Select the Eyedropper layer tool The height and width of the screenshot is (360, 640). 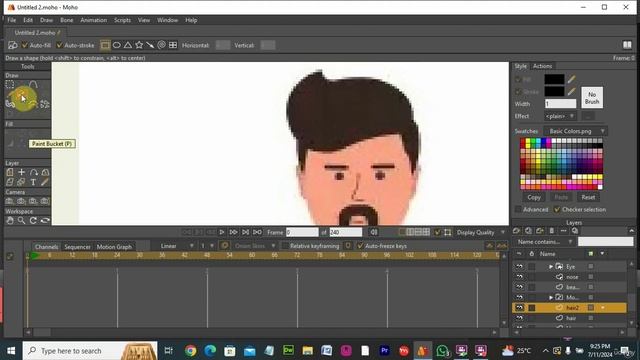pos(45,182)
